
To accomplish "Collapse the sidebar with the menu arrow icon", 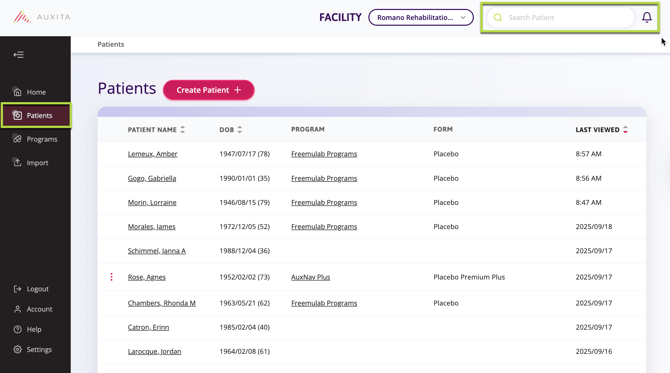I will pyautogui.click(x=18, y=55).
